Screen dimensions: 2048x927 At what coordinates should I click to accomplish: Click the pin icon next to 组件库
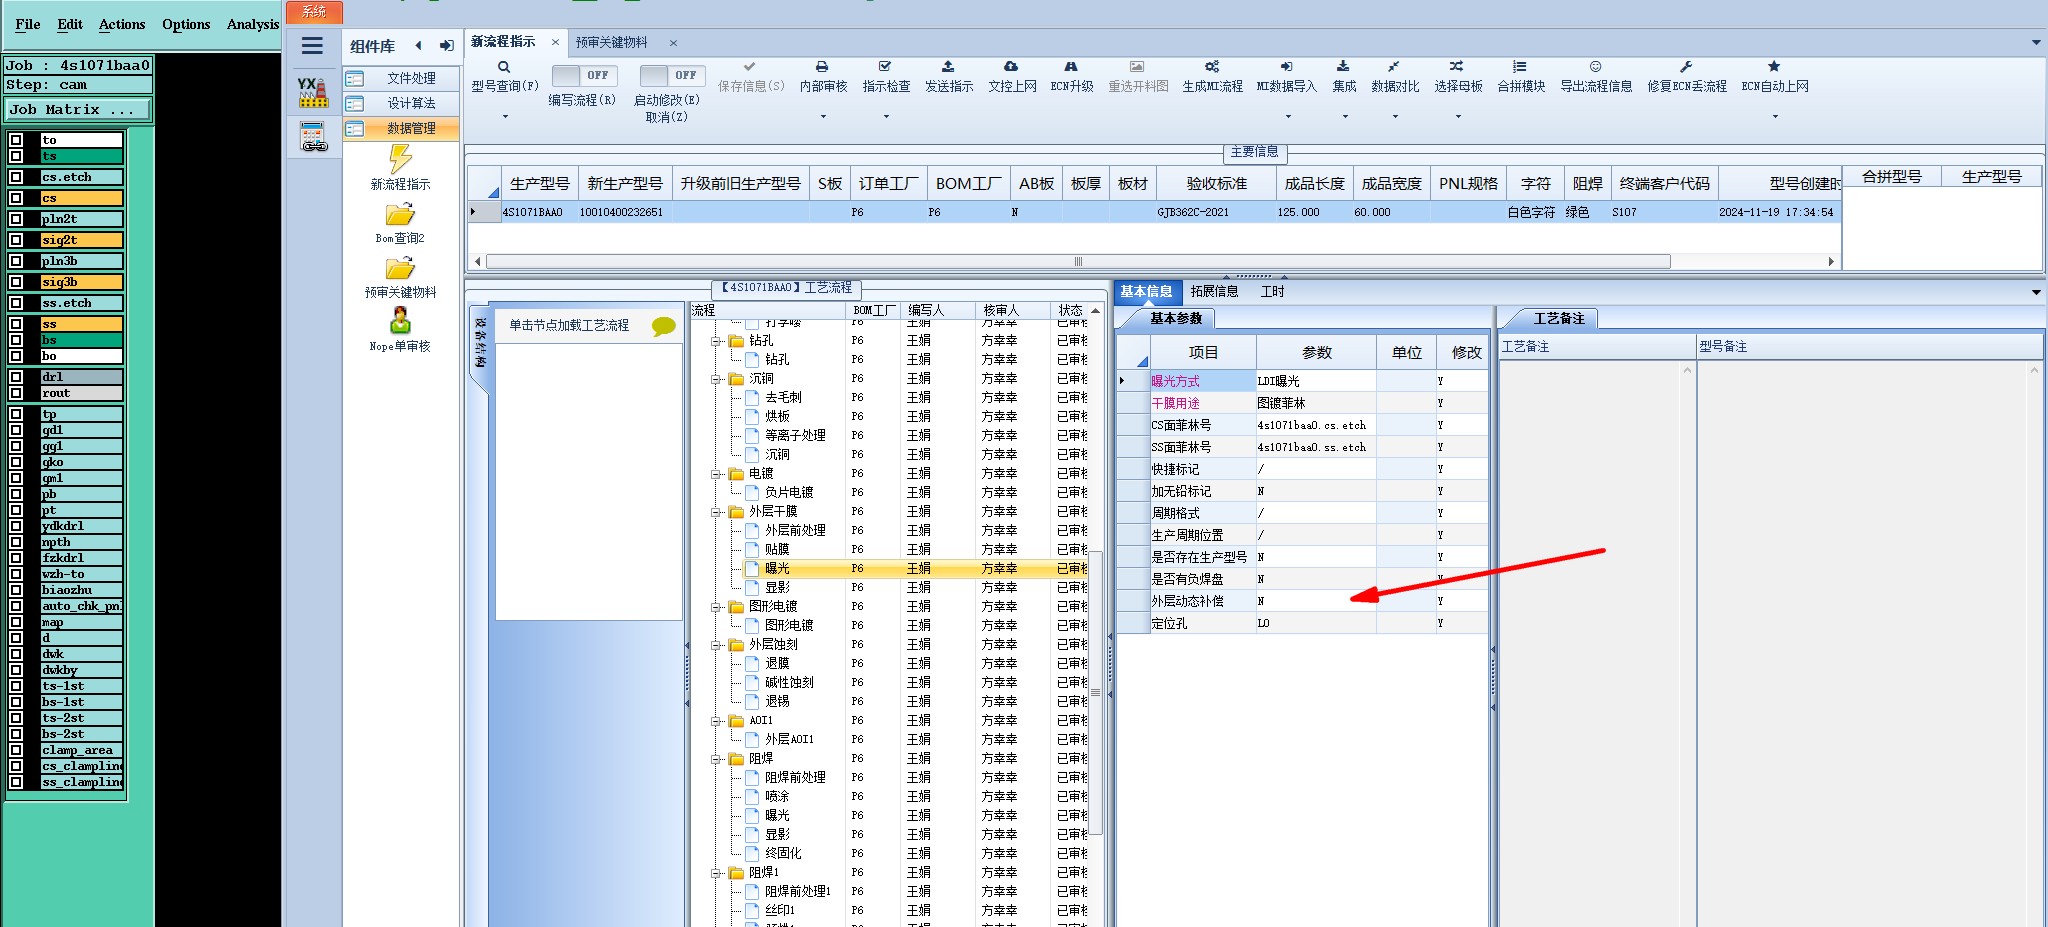coord(446,46)
